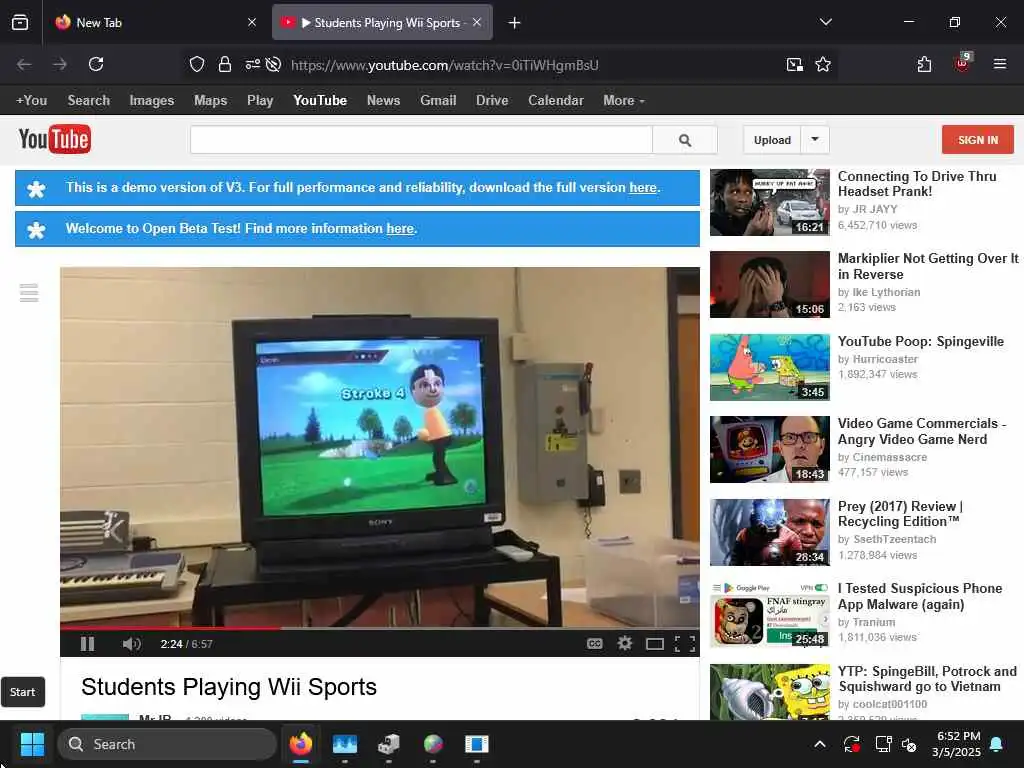Go back with the browser back arrow
This screenshot has width=1024, height=768.
(24, 64)
